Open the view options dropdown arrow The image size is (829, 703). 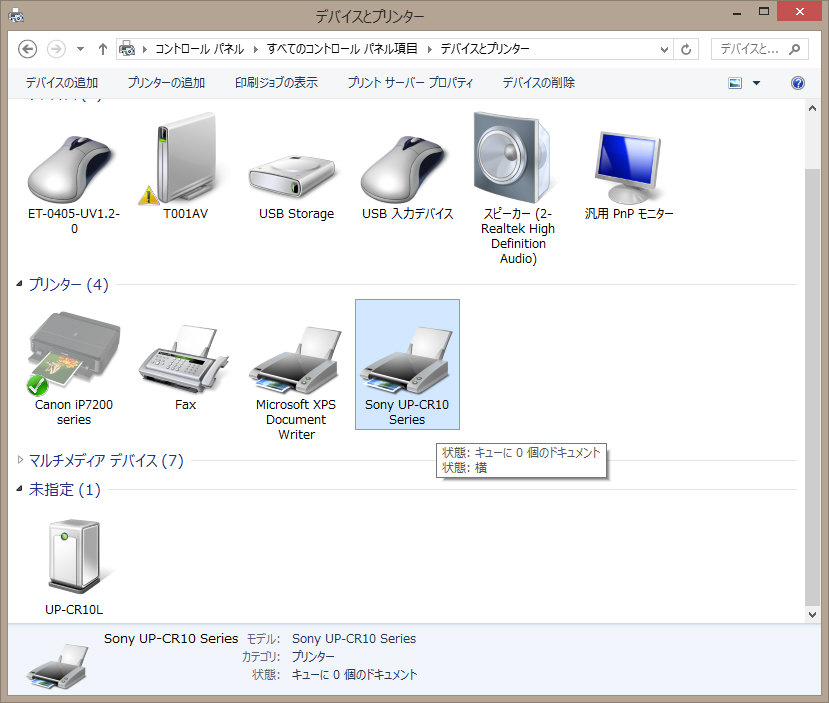coord(756,83)
